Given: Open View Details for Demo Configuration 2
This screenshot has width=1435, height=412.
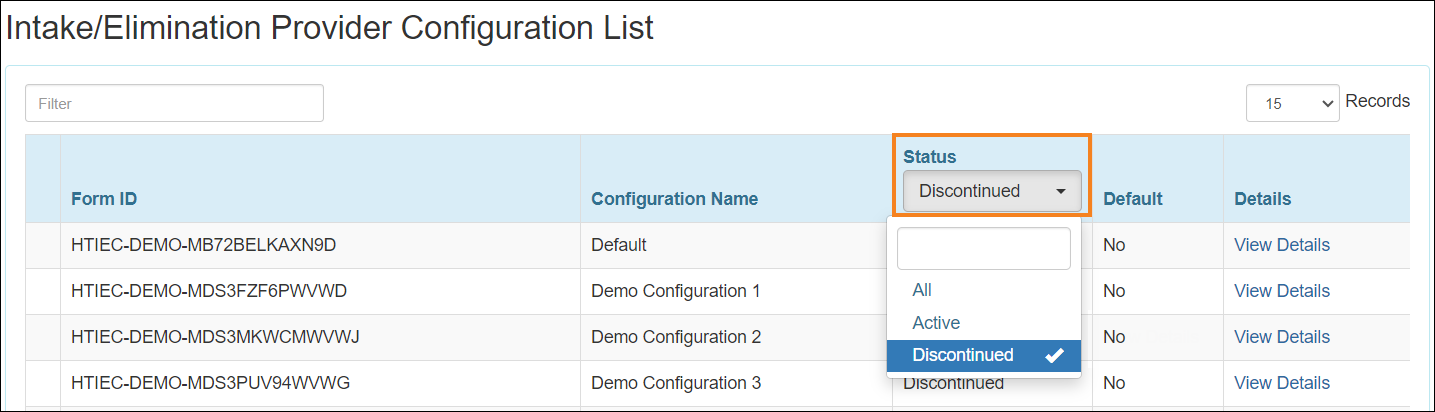Looking at the screenshot, I should [x=1282, y=337].
